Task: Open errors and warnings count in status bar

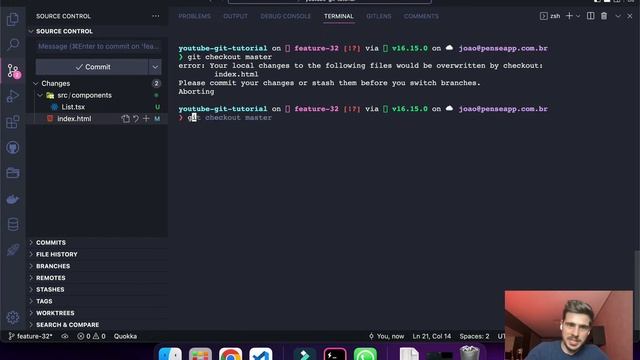Action: [91, 336]
